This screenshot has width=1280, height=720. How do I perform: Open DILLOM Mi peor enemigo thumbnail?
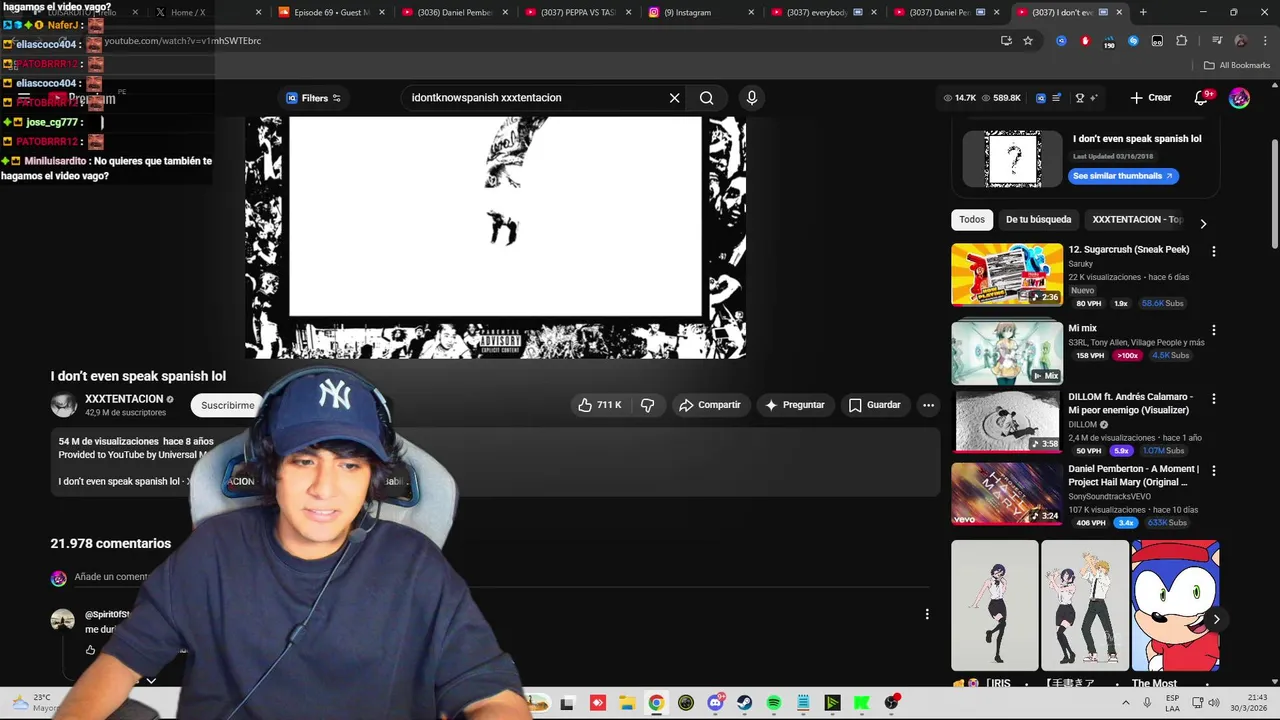coord(1007,421)
